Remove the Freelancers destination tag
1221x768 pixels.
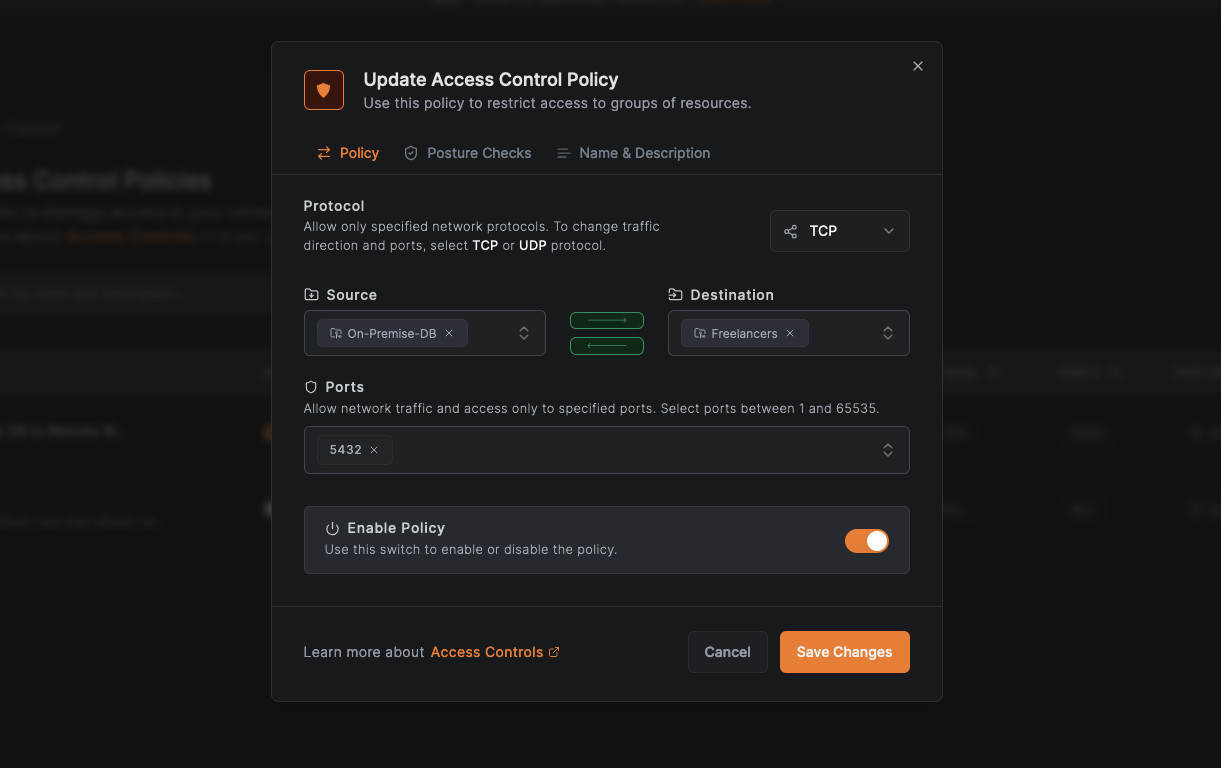click(789, 333)
